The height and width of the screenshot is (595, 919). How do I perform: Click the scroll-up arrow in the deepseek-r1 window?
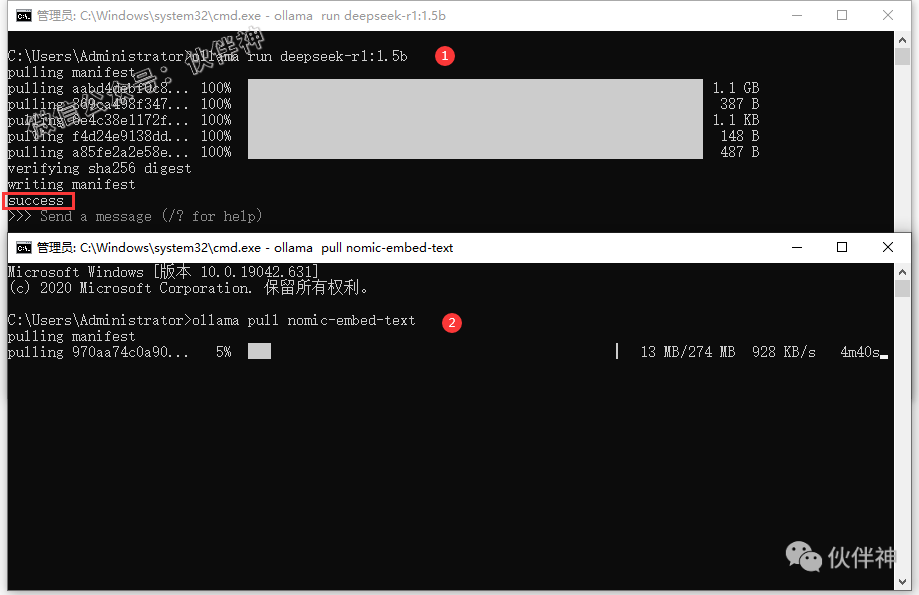coord(903,40)
